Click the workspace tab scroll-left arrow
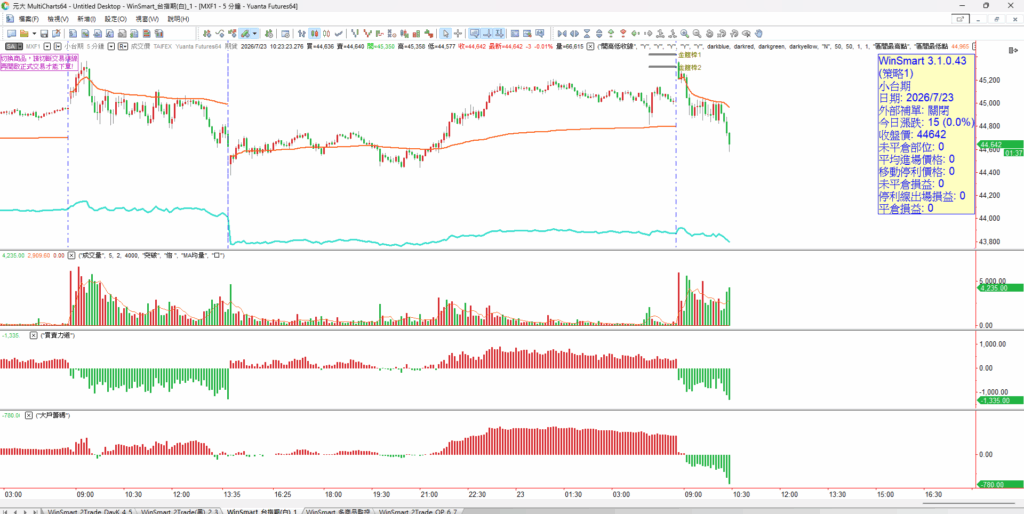1024x514 pixels. coord(15,511)
